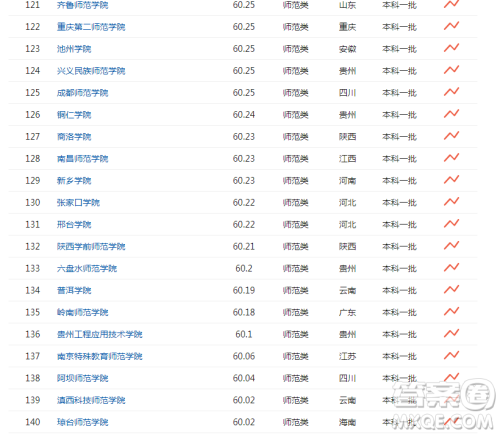Open the 重庆第二师范学院 school link
Viewport: 500px width, 435px height.
(91, 27)
